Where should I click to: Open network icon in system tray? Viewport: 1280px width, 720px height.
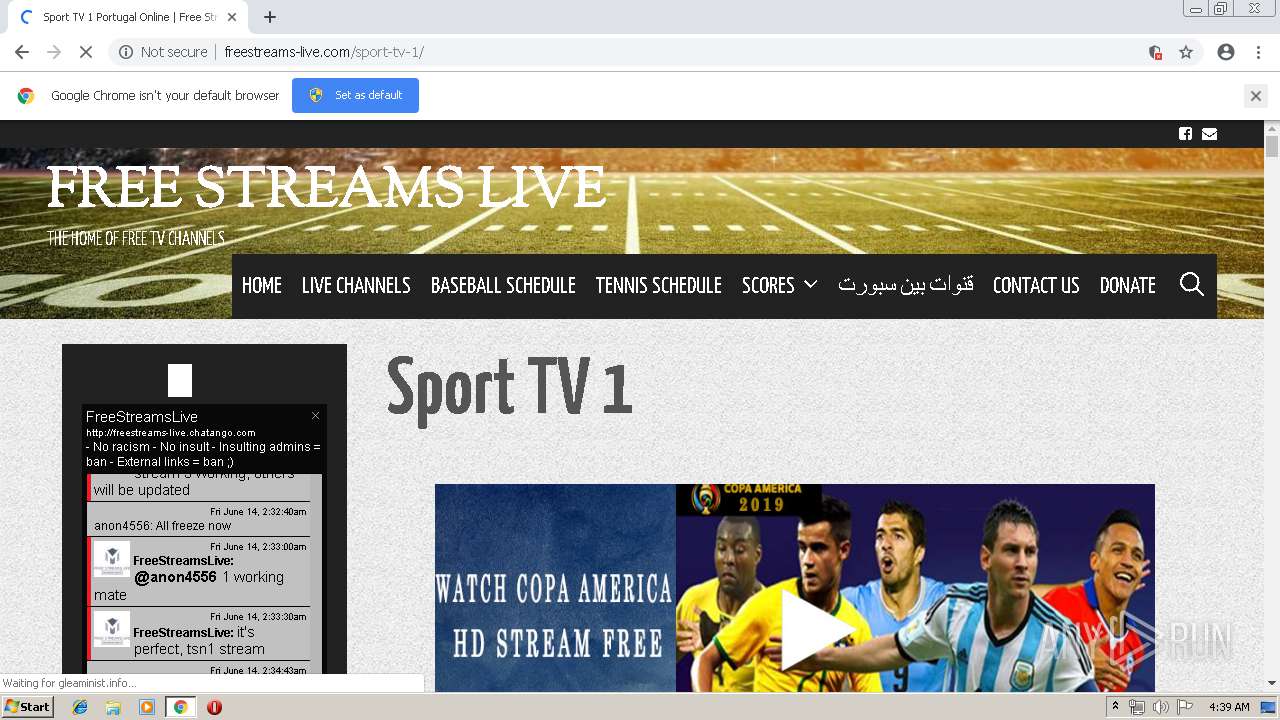pyautogui.click(x=1137, y=707)
